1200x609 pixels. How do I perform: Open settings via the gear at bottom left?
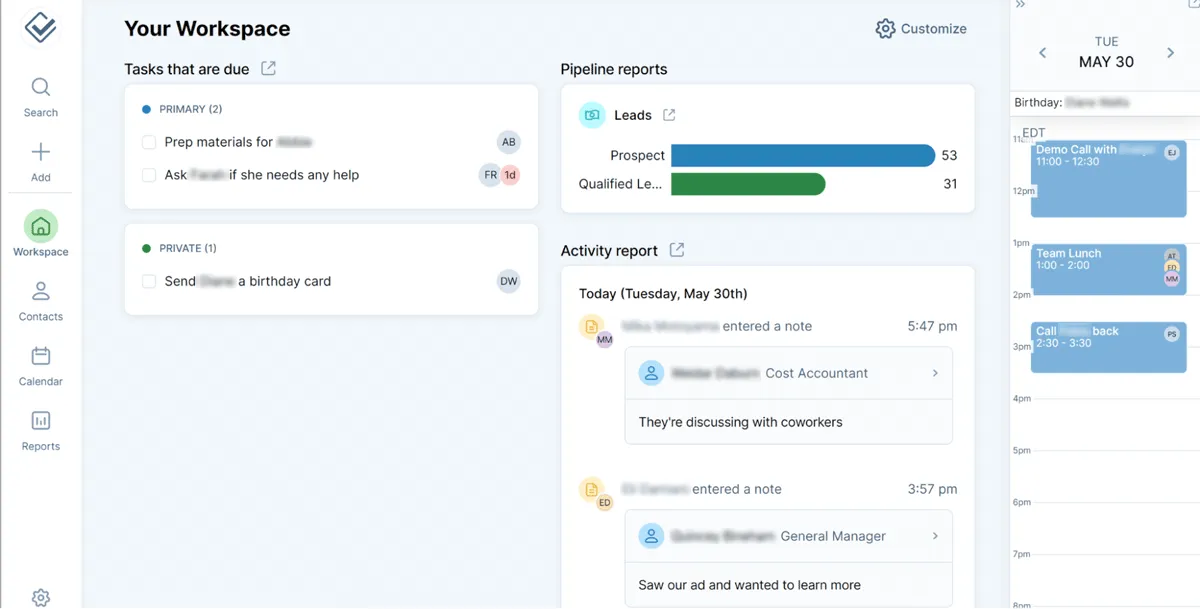click(x=40, y=596)
